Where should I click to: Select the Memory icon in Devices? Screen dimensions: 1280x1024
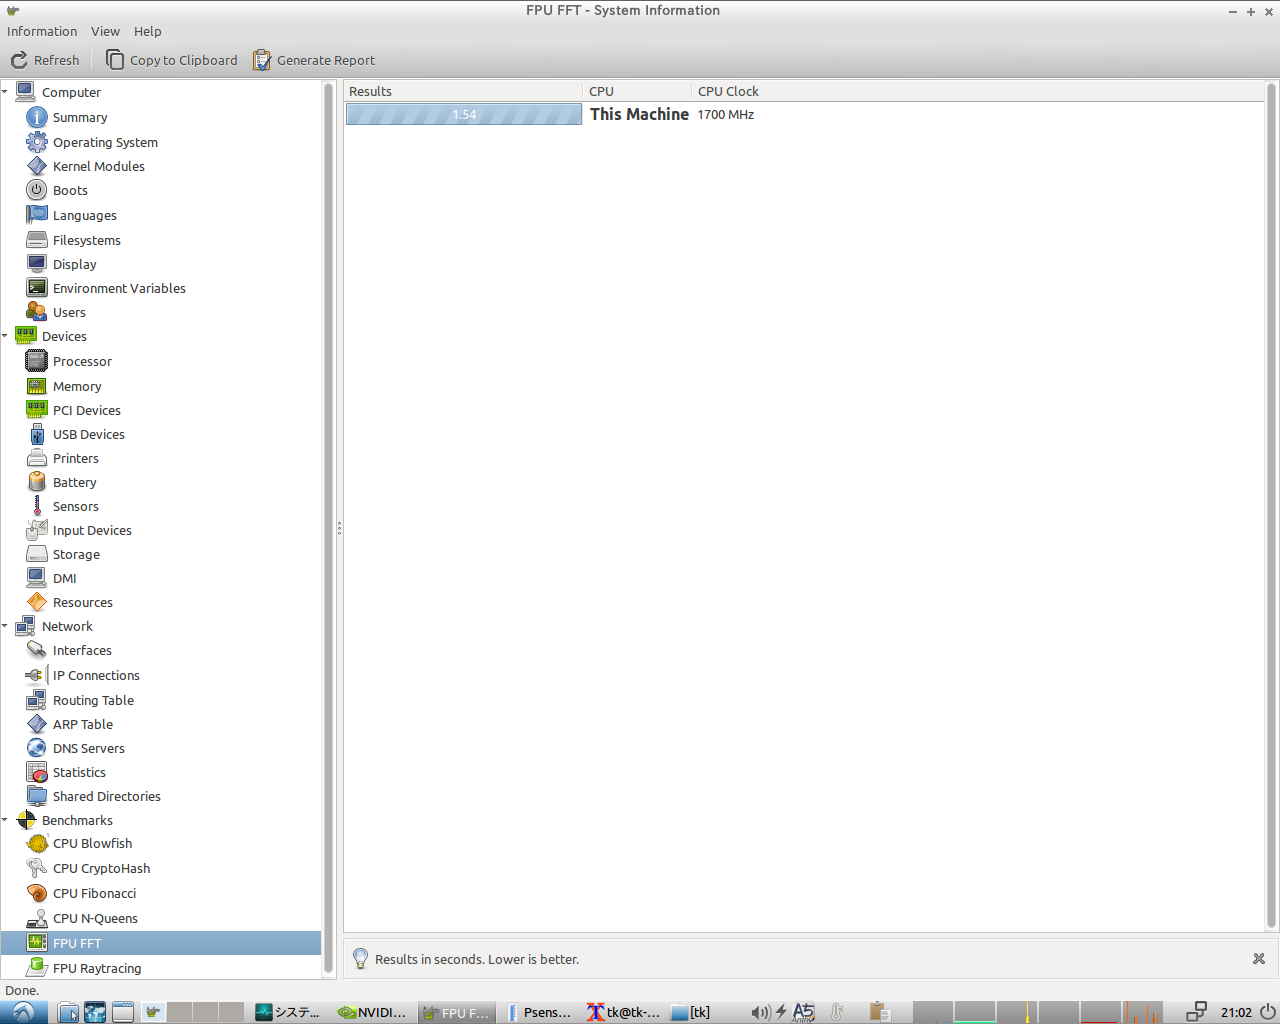pos(37,386)
